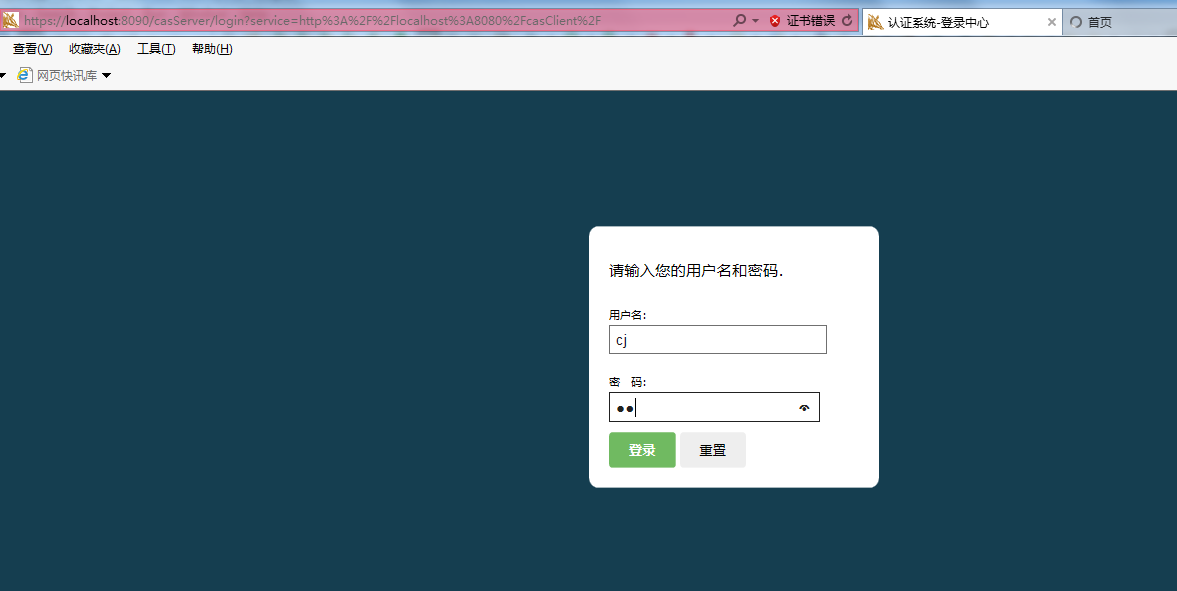Click the search magnifier icon in address bar

[x=739, y=20]
